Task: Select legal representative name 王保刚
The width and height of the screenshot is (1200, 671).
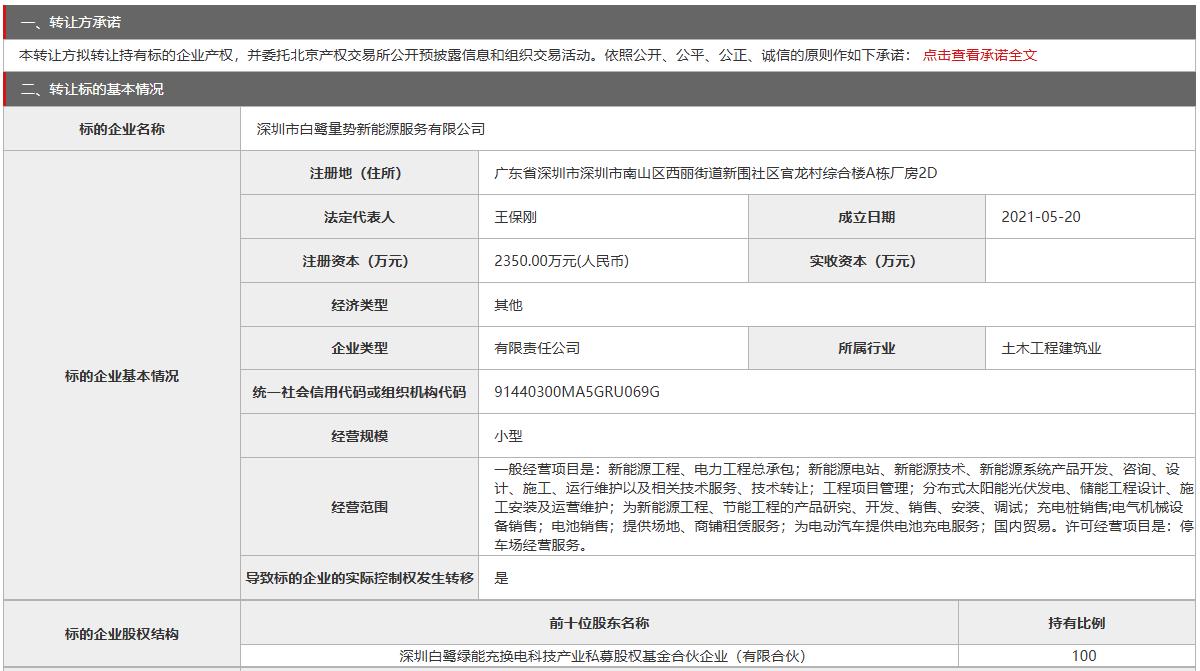Action: point(516,217)
